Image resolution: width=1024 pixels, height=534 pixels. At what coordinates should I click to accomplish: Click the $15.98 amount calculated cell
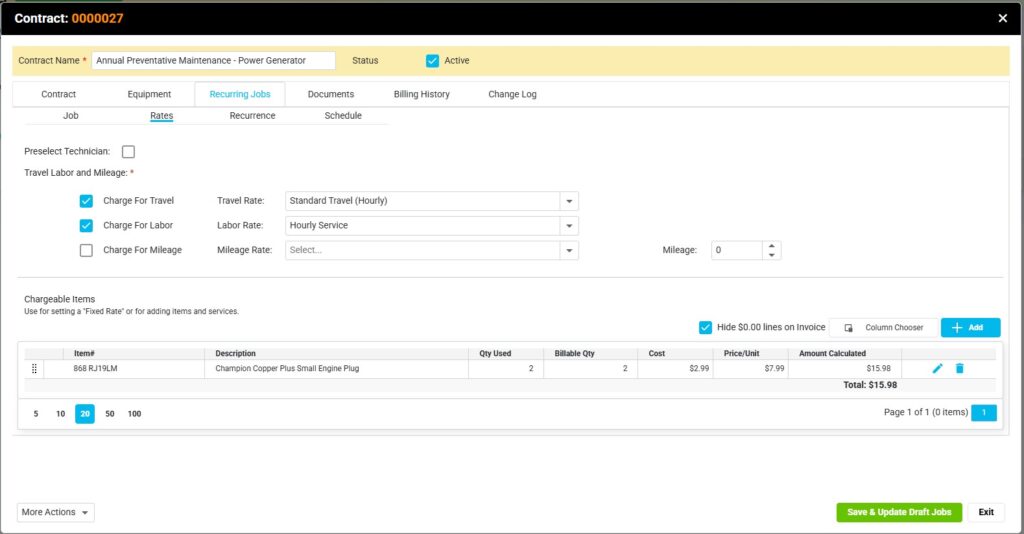[x=845, y=369]
